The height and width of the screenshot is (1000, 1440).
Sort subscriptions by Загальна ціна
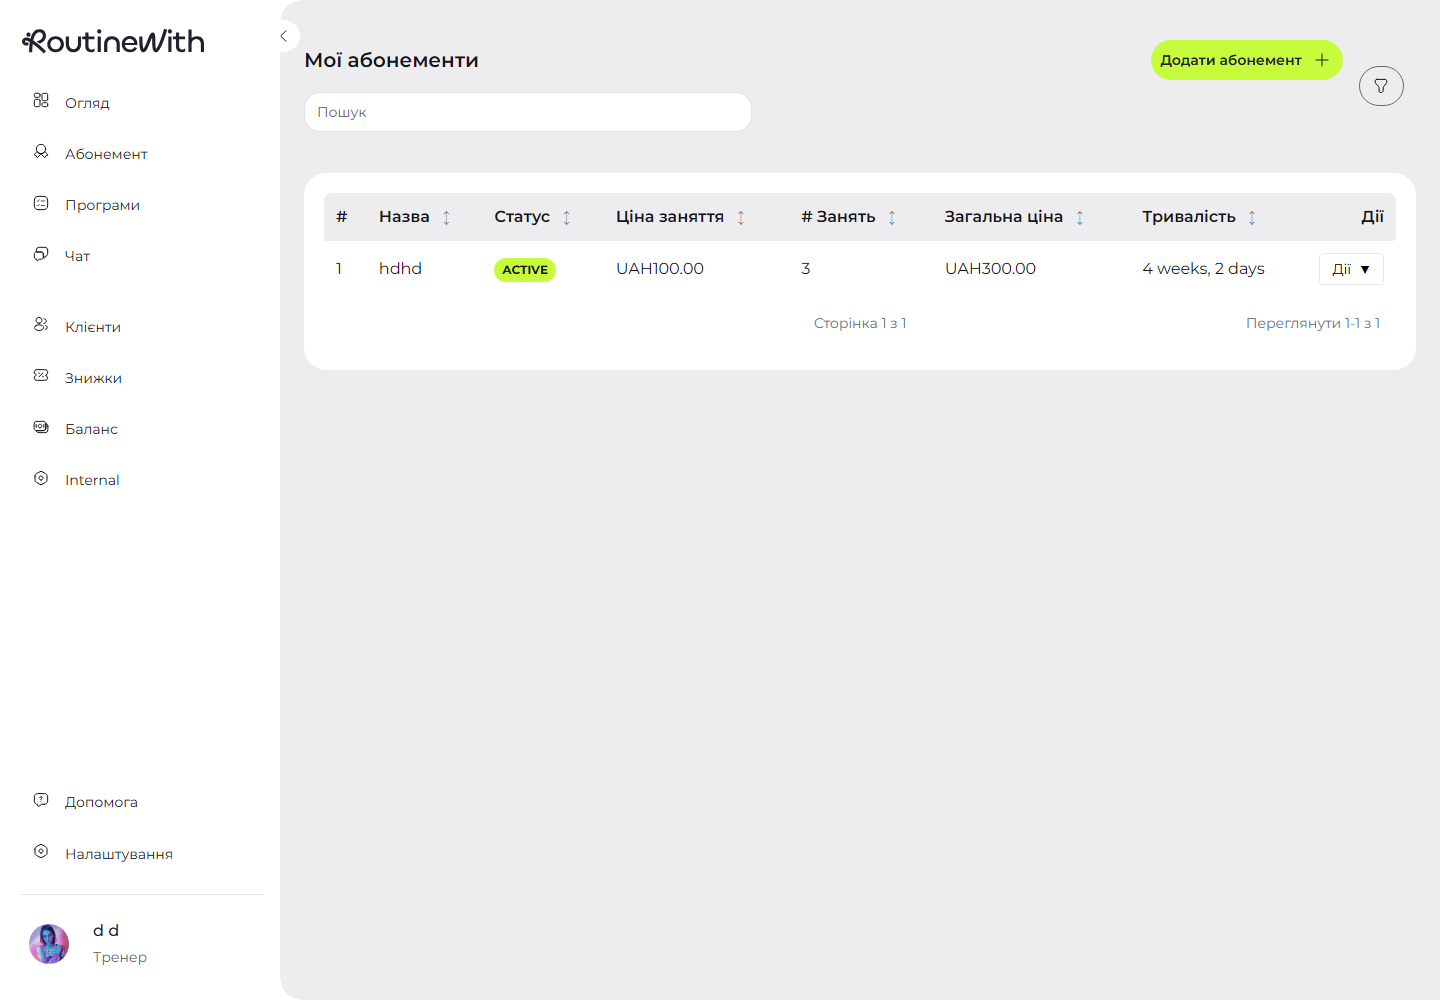pyautogui.click(x=1080, y=216)
